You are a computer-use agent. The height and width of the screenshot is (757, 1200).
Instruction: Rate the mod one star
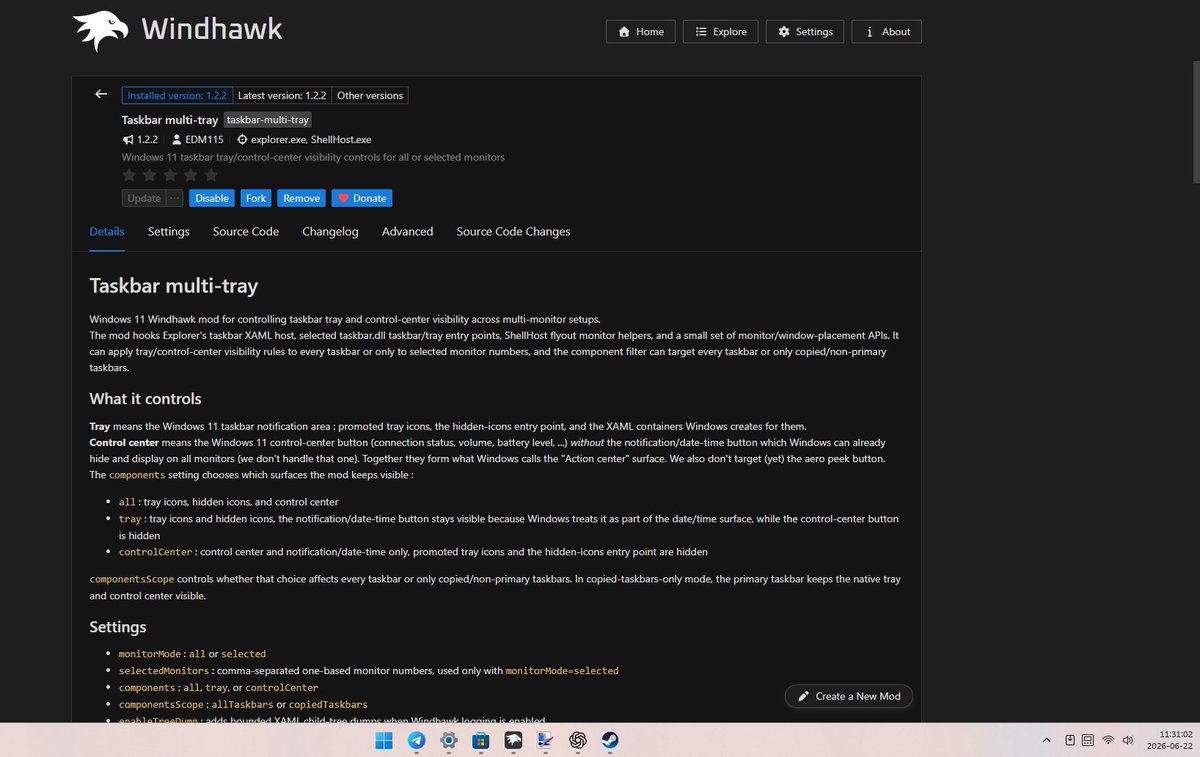129,175
